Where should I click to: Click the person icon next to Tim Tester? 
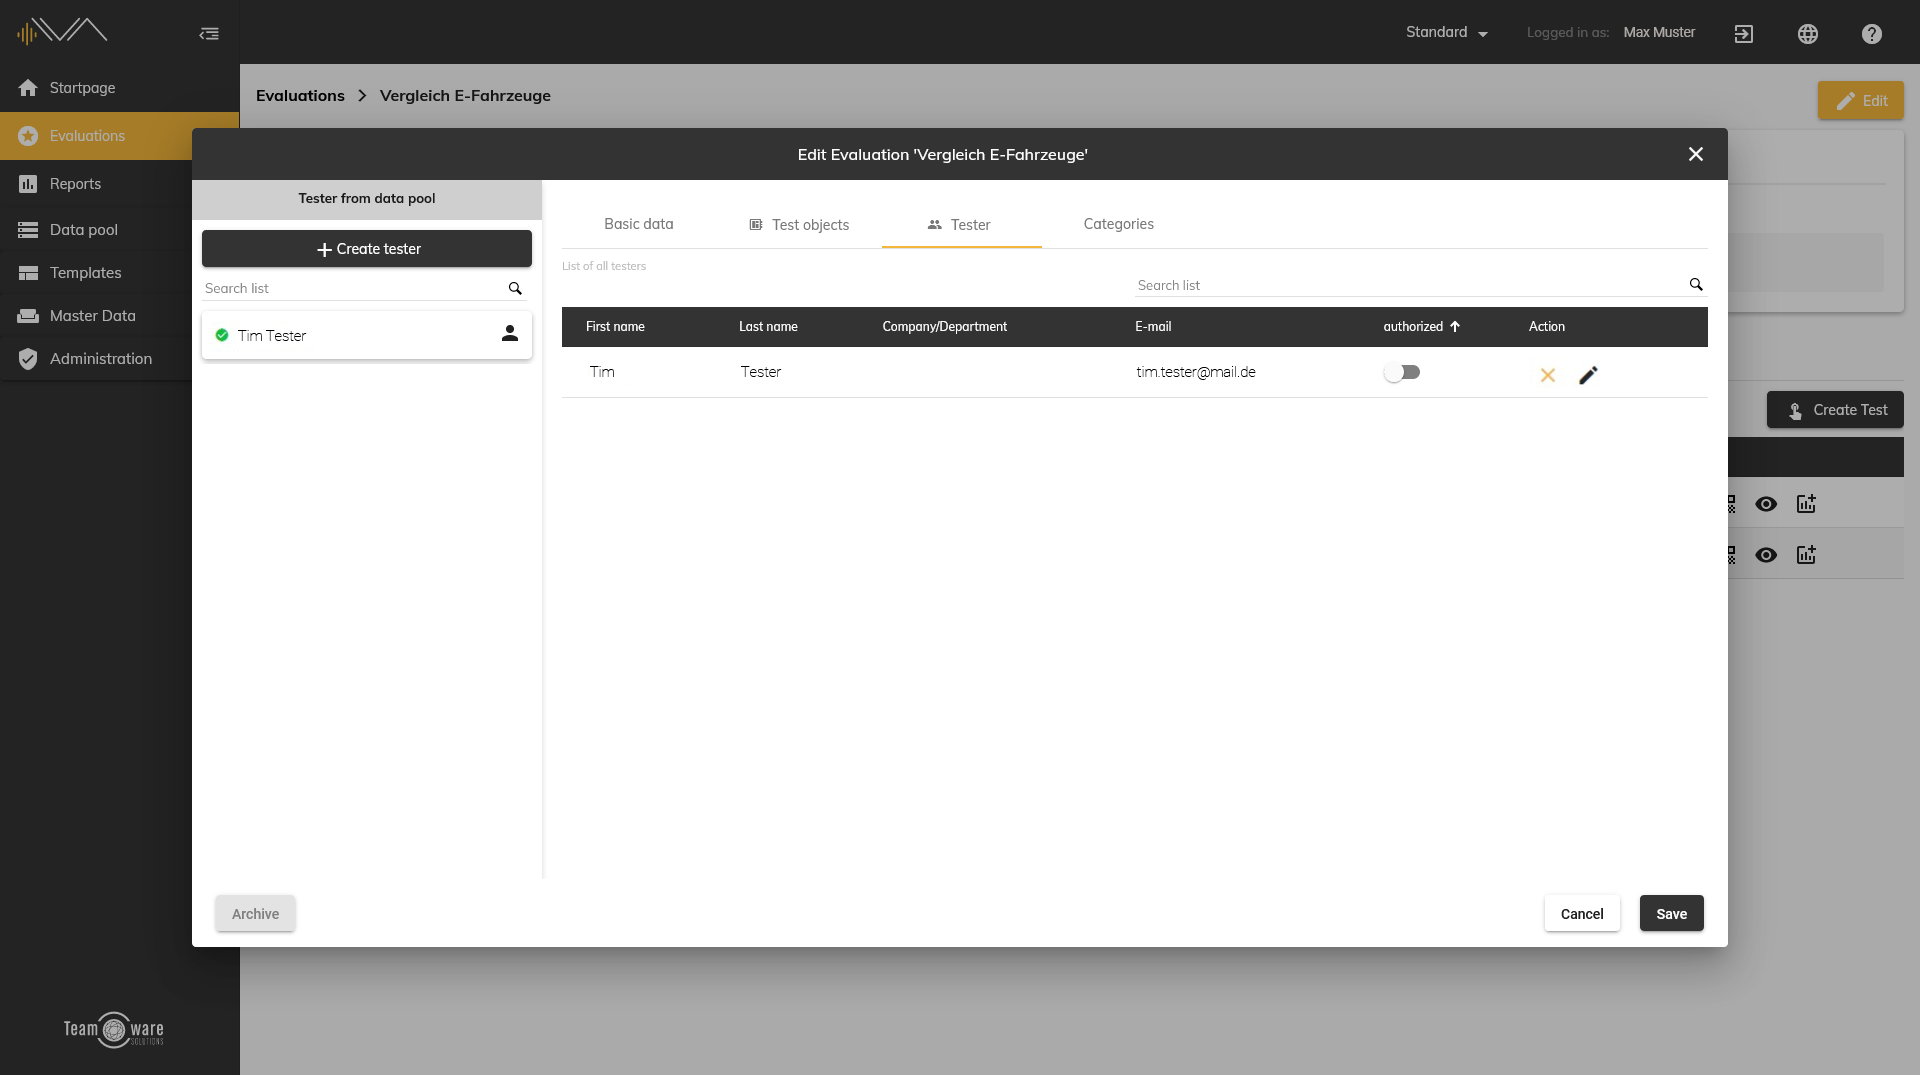(510, 334)
